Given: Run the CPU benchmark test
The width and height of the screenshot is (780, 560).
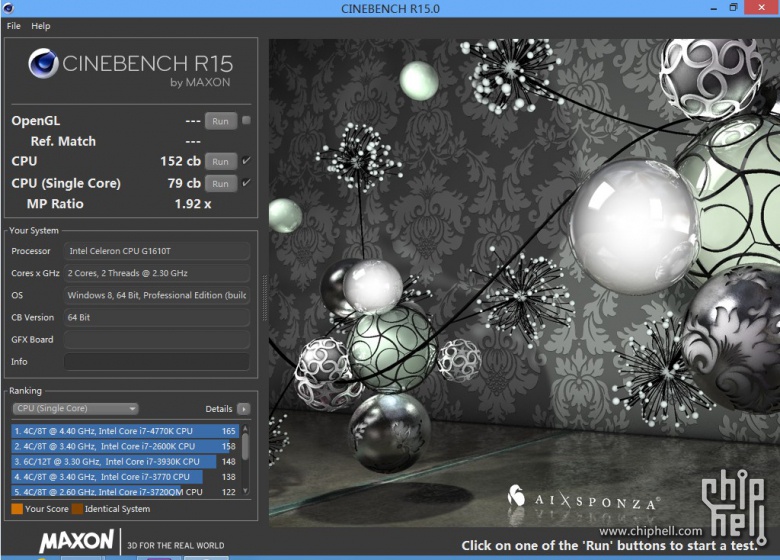Looking at the screenshot, I should coord(220,162).
